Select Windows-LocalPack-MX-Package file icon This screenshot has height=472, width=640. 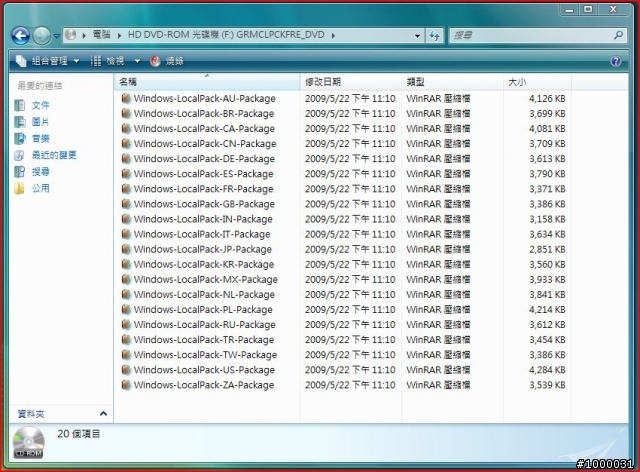point(126,280)
